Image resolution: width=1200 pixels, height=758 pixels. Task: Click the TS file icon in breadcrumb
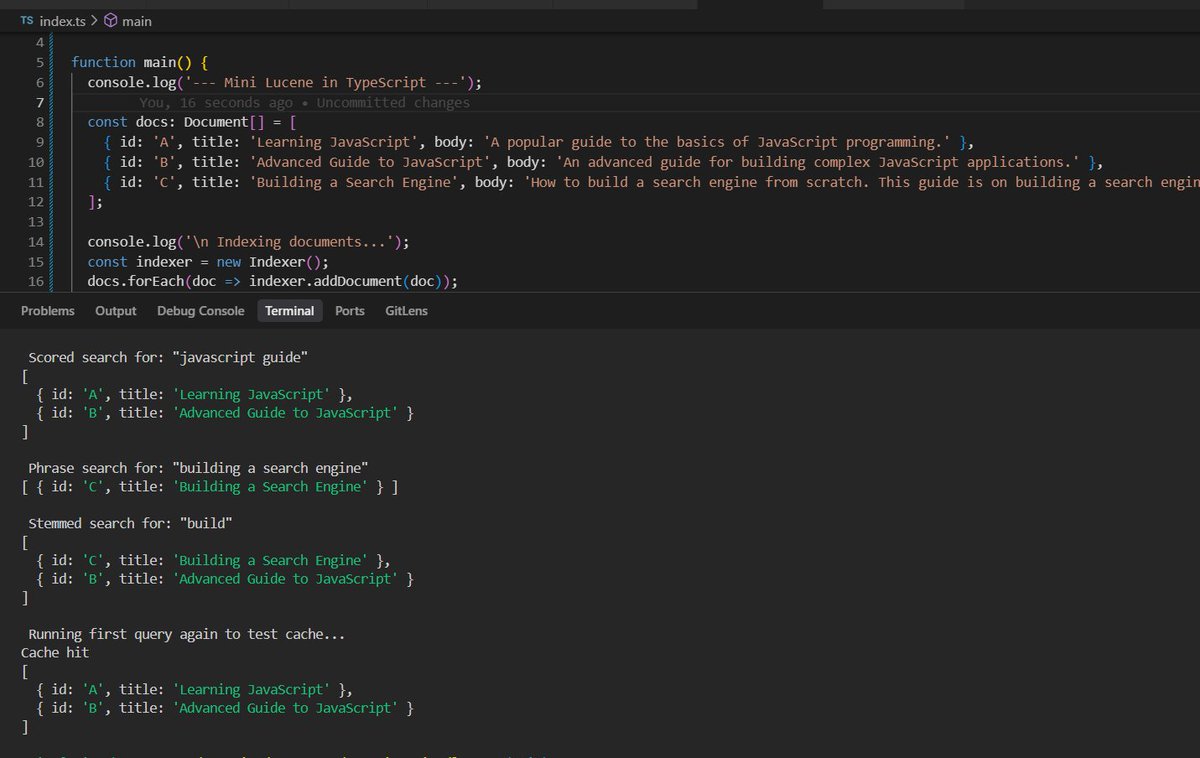click(27, 20)
